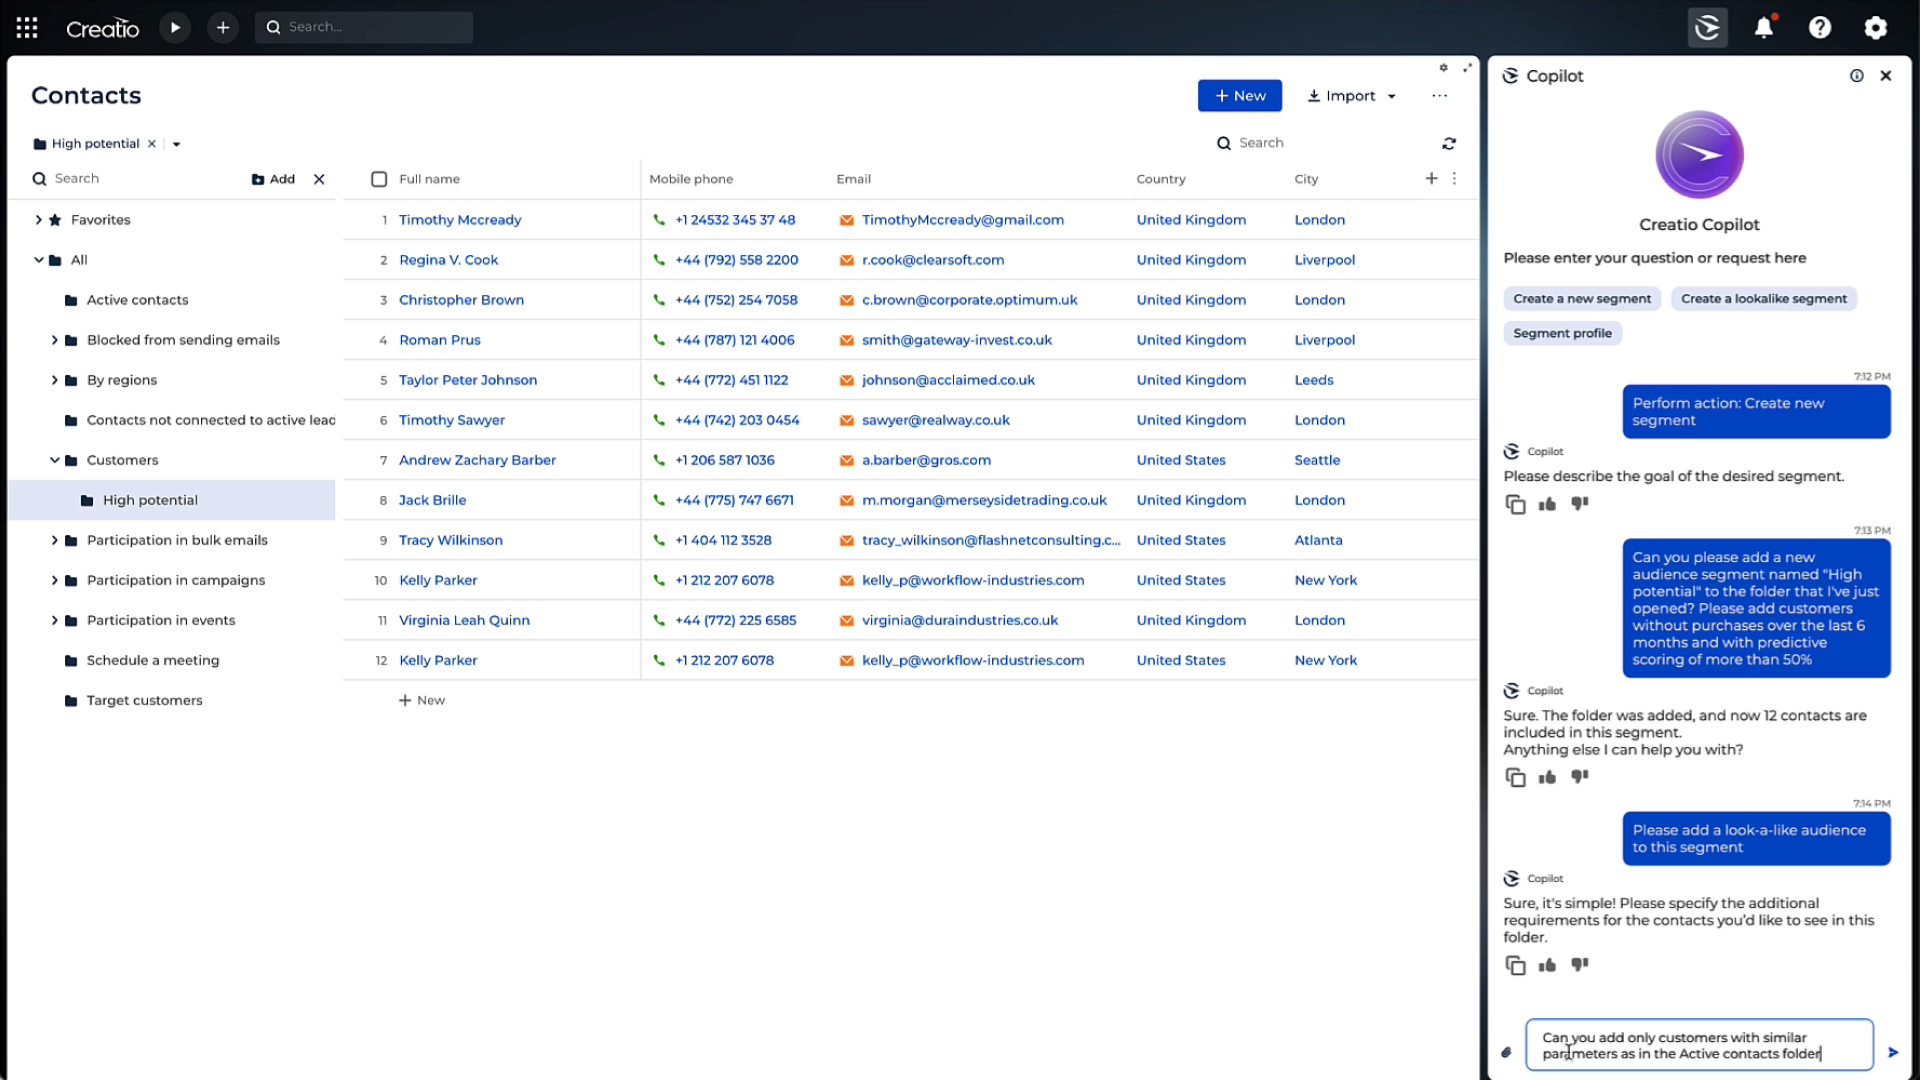Send the Copilot message arrow

(1893, 1052)
